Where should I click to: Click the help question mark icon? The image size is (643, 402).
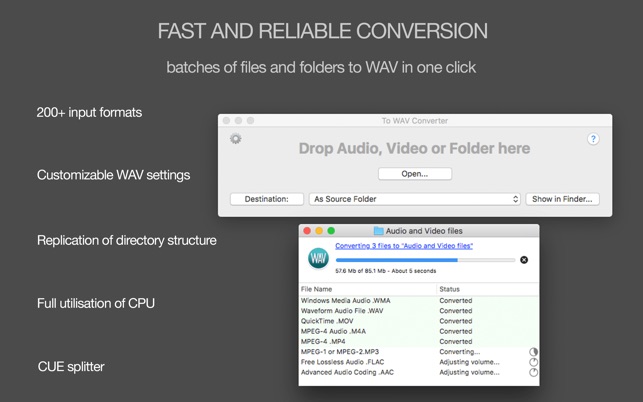coord(593,139)
